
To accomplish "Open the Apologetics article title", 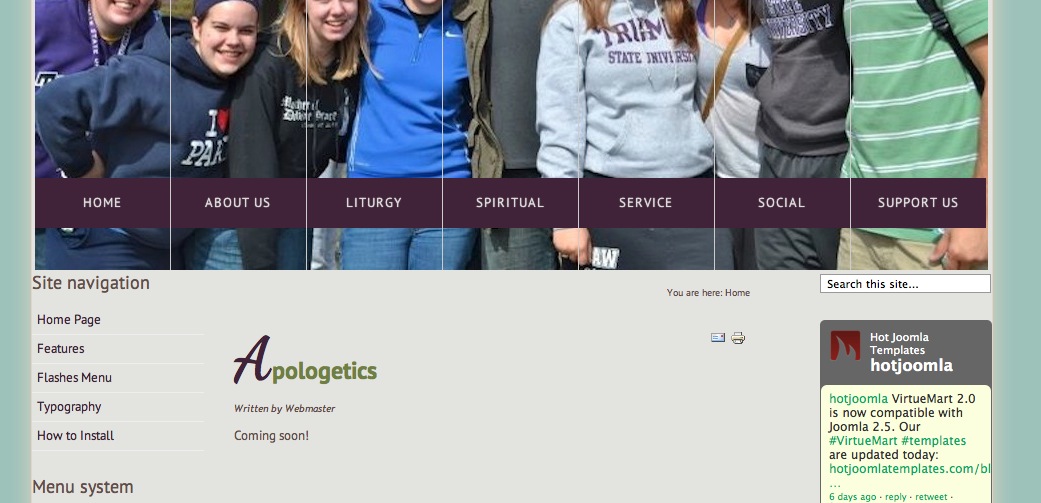I will pyautogui.click(x=305, y=360).
